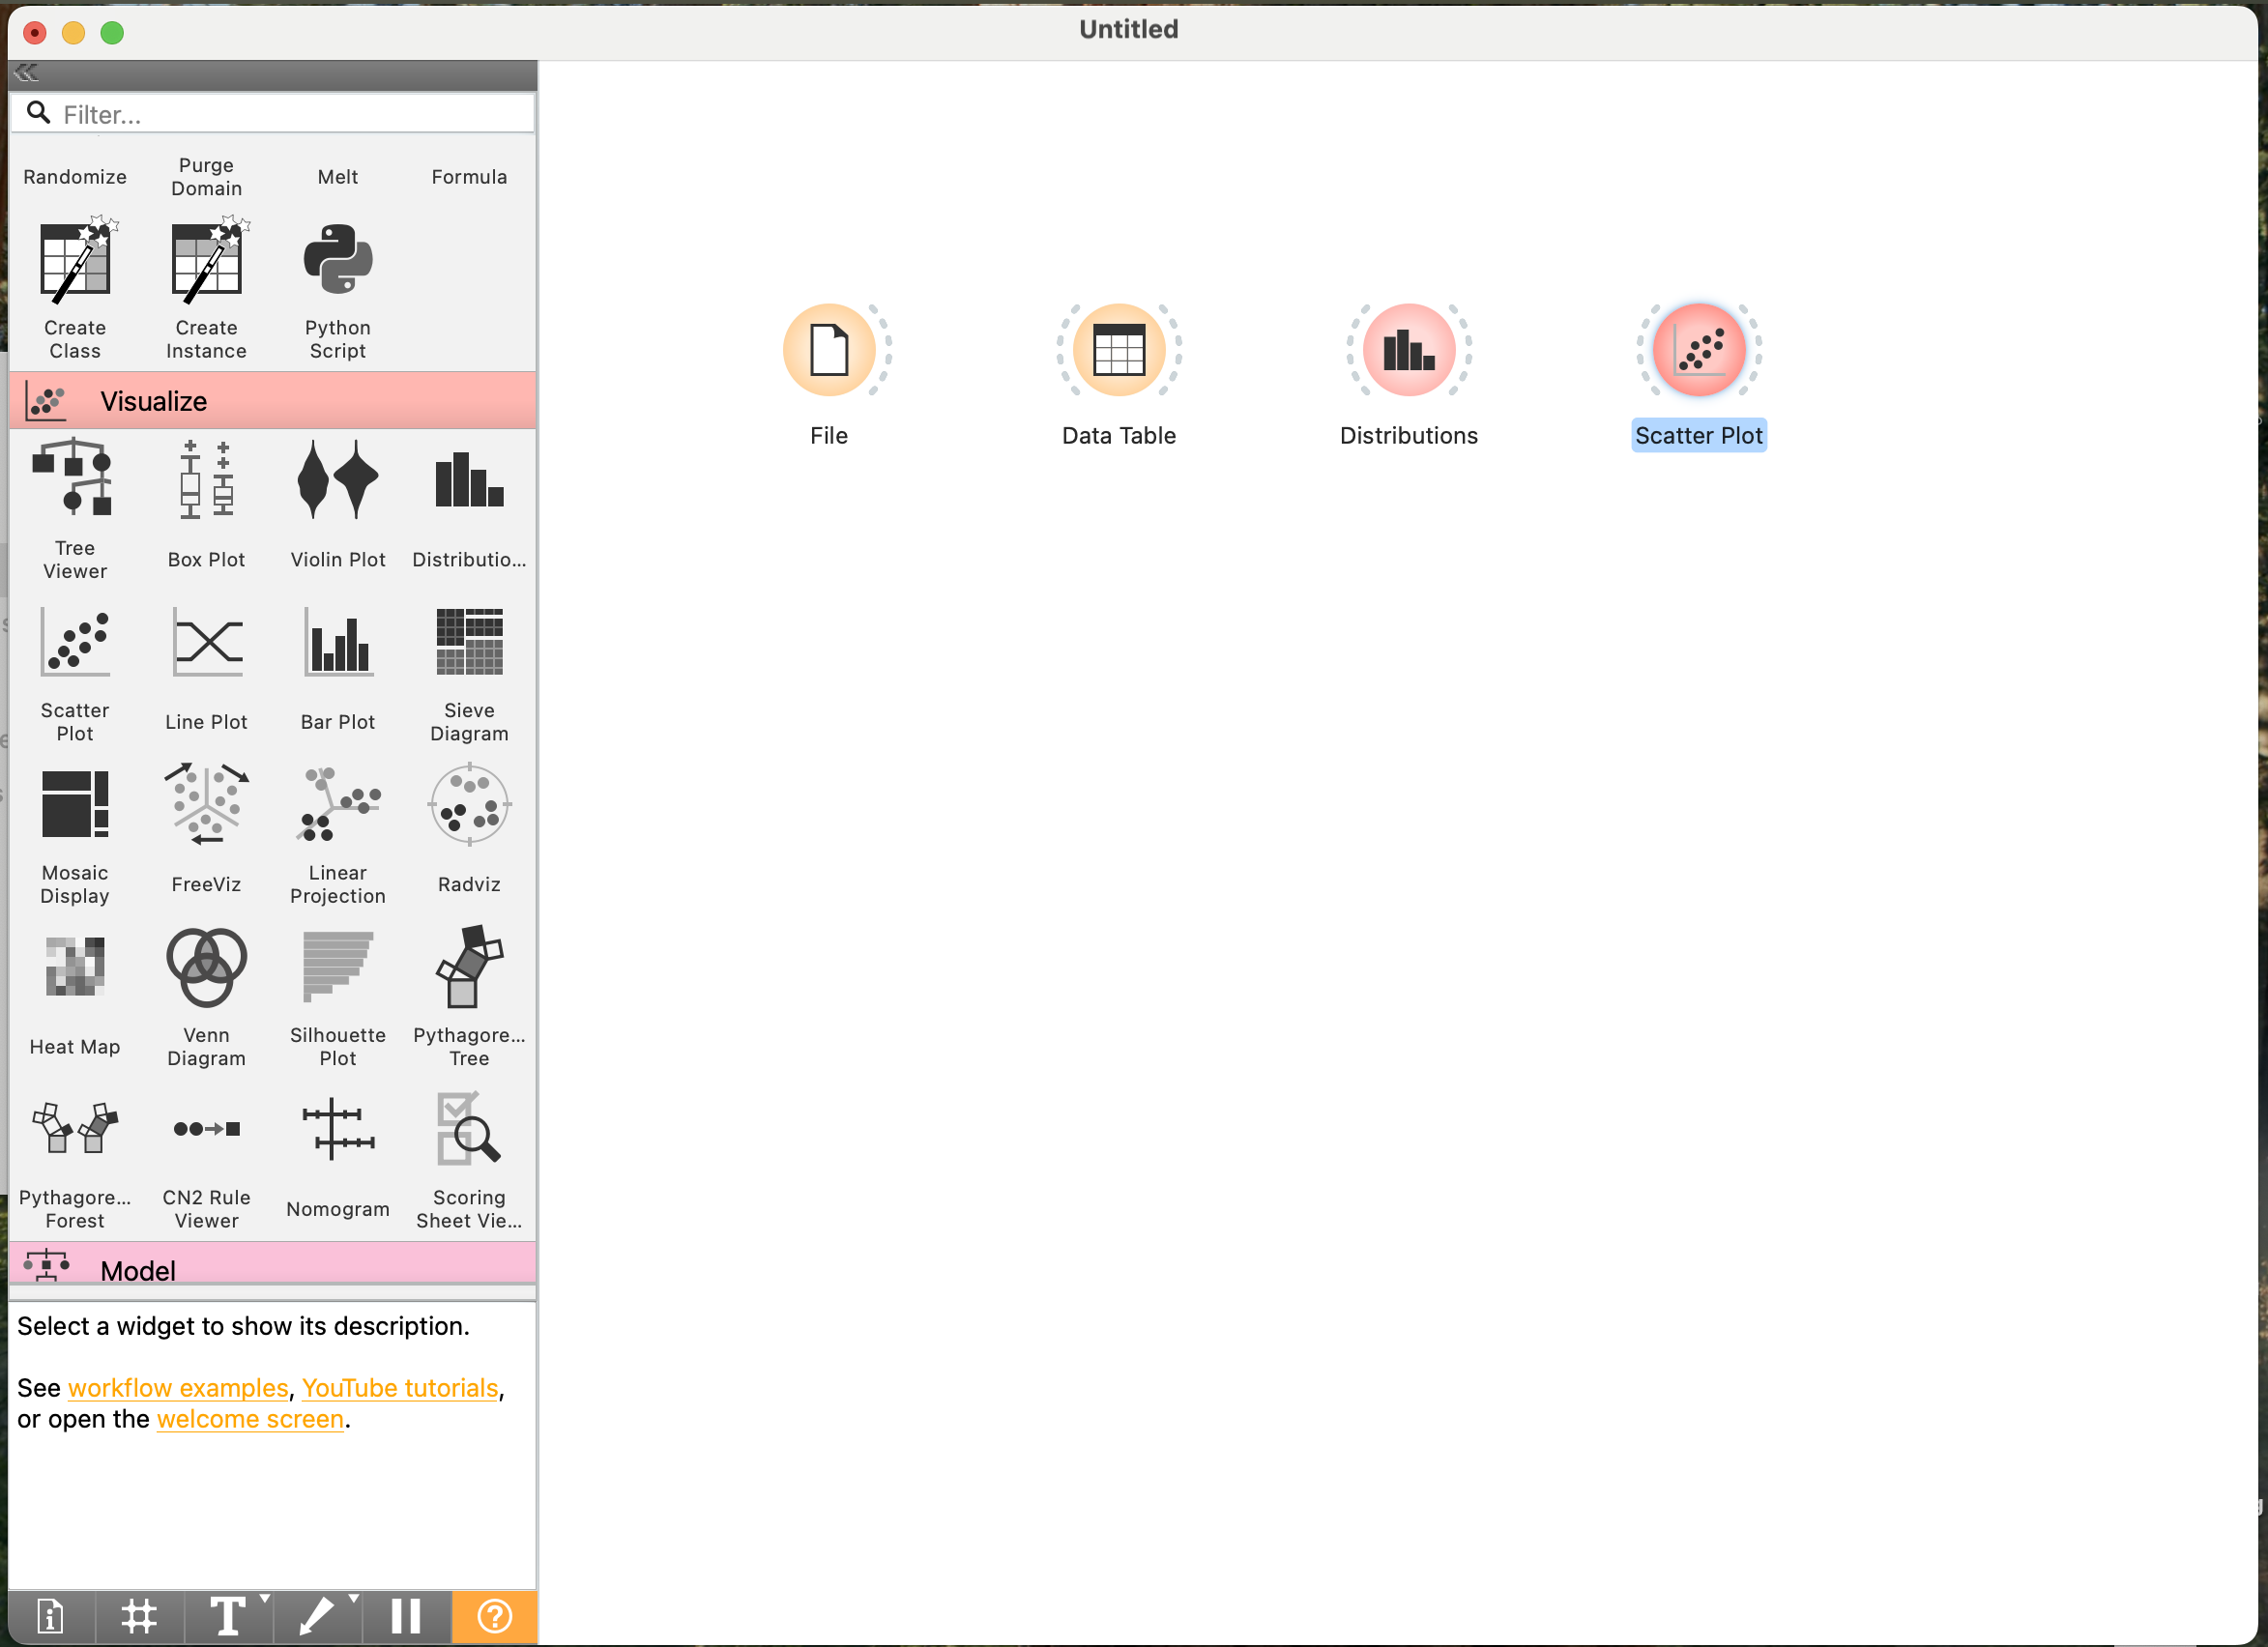This screenshot has height=1647, width=2268.
Task: Open the text annotation tool dropdown arrow
Action: [x=265, y=1599]
